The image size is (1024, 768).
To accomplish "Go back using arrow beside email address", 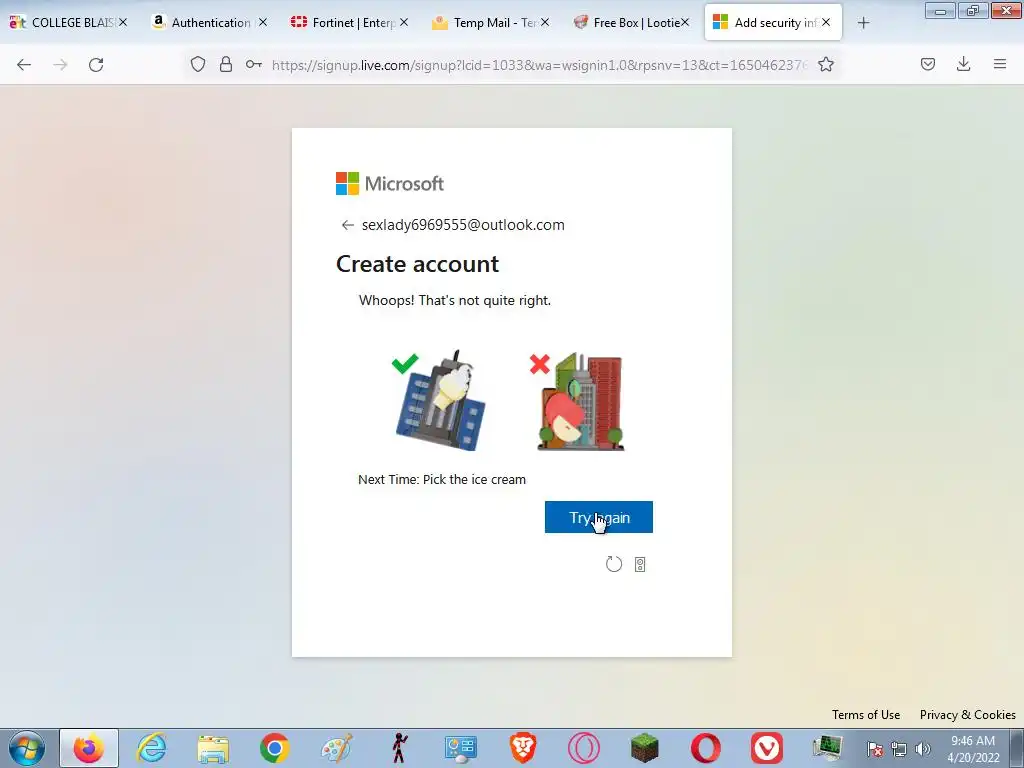I will click(347, 225).
